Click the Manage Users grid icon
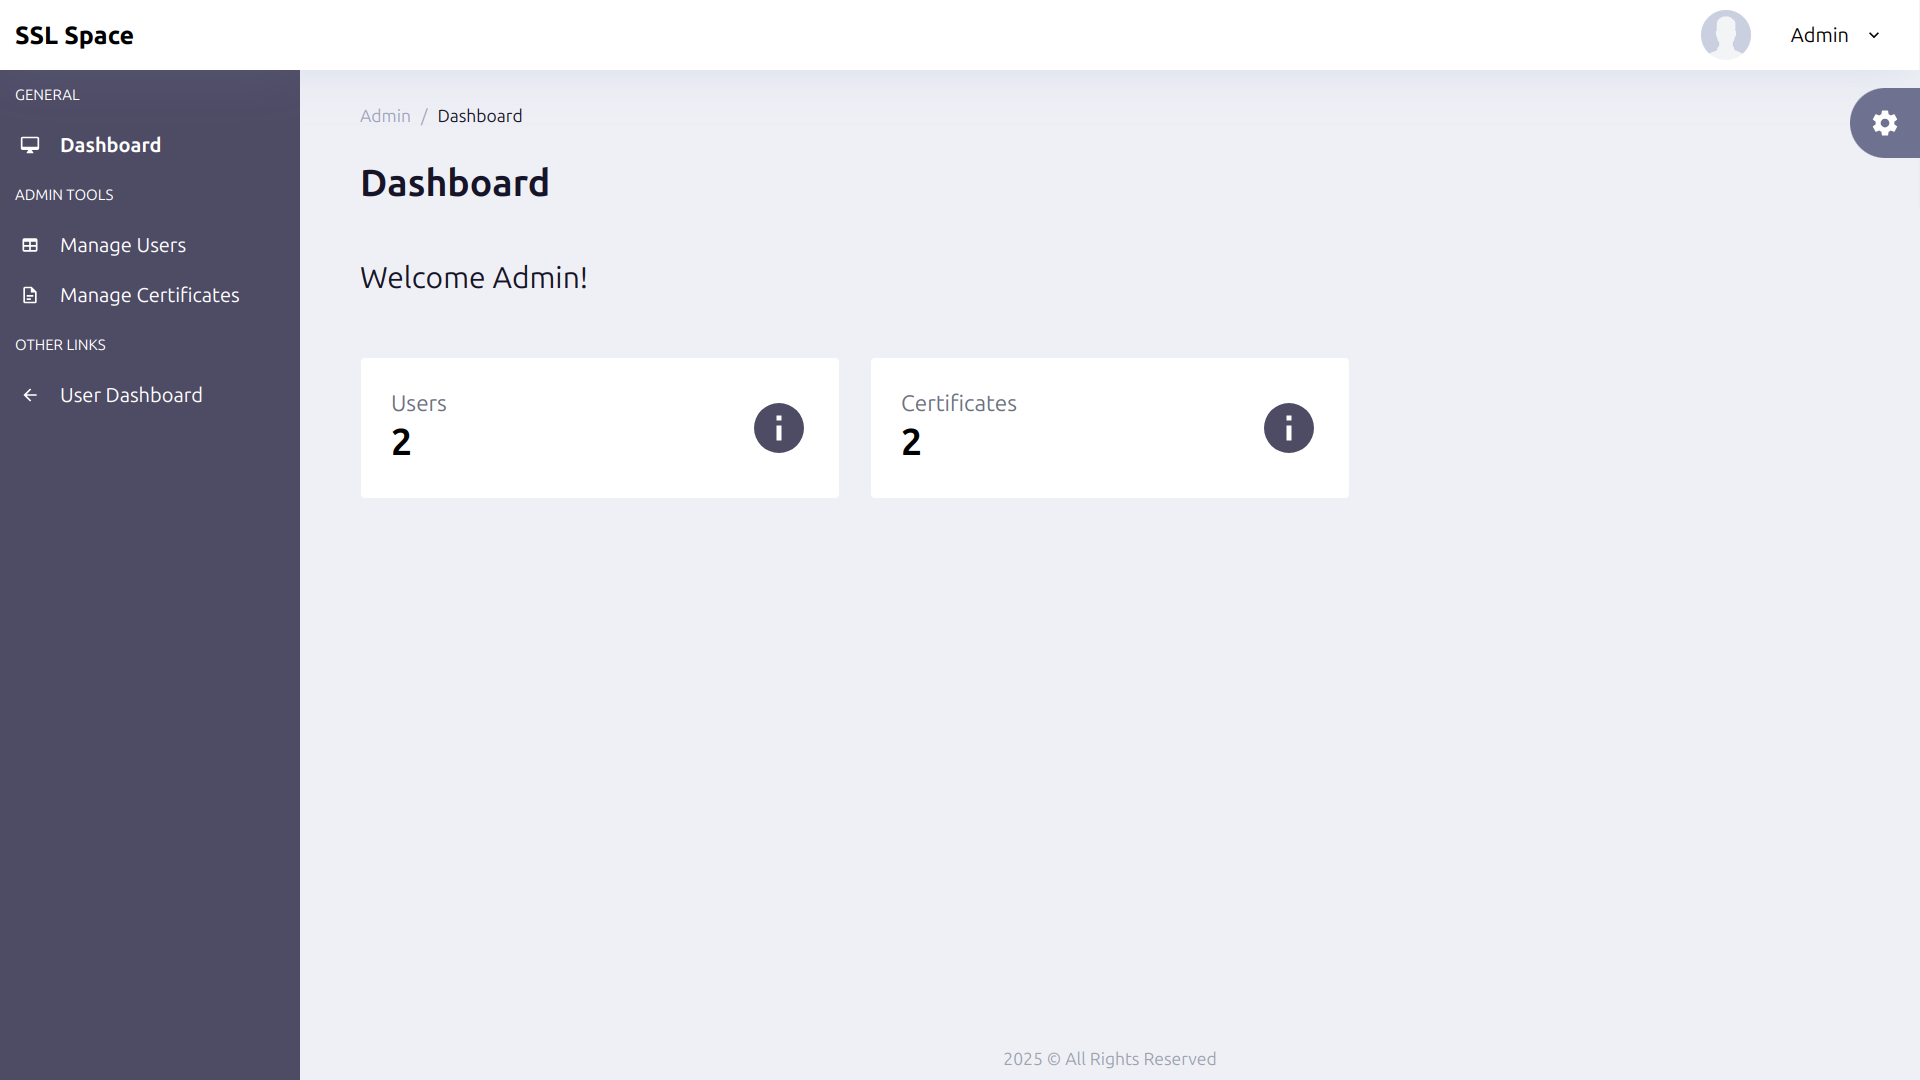Image resolution: width=1920 pixels, height=1080 pixels. point(29,244)
